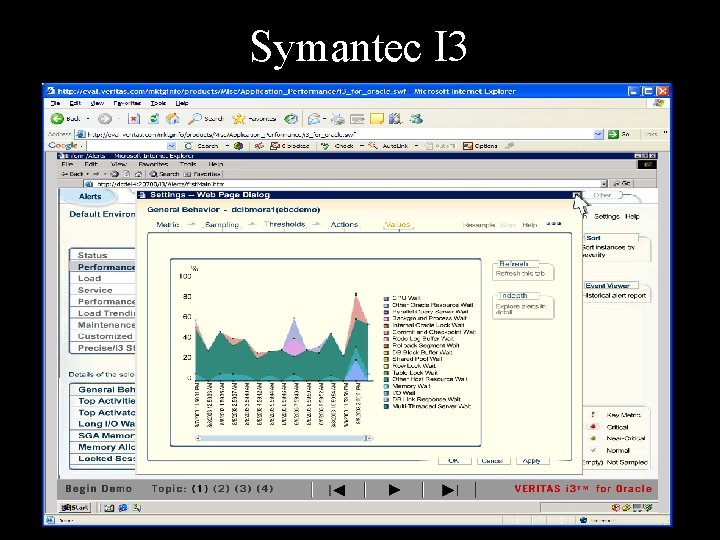Open the Help menu of outer IE window
Screen dimensions: 720x540
click(182, 103)
